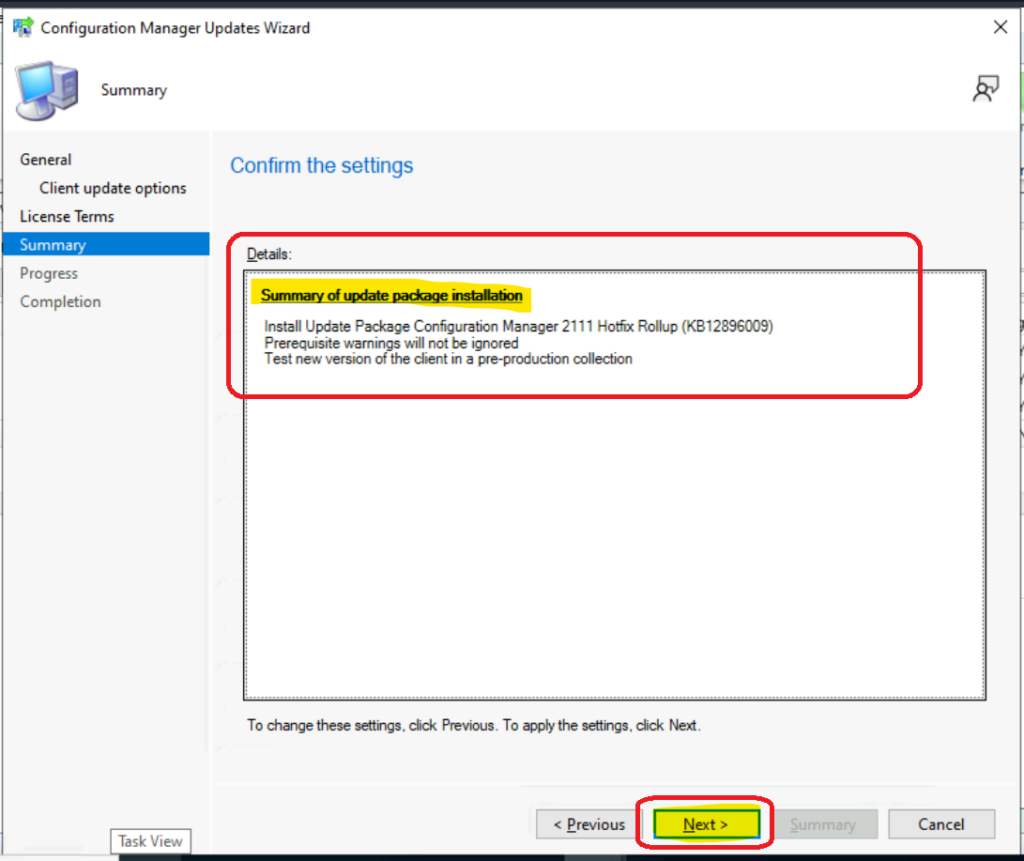Click the Confirm the settings heading
The width and height of the screenshot is (1024, 861).
click(321, 165)
